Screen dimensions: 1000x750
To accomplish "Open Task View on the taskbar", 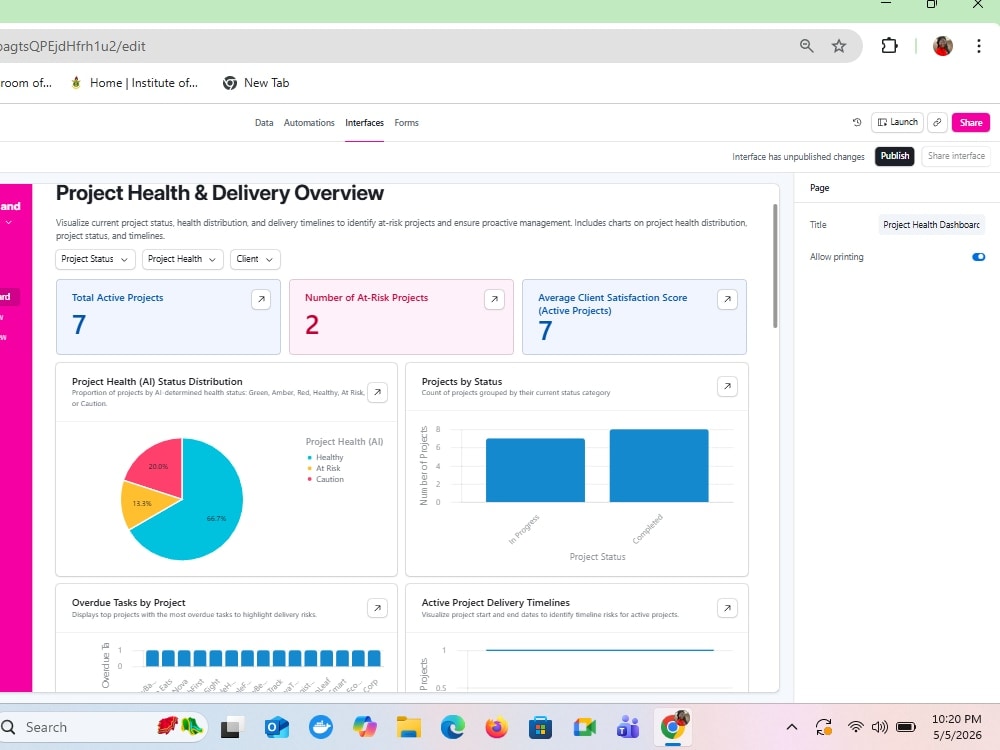I will [x=232, y=727].
